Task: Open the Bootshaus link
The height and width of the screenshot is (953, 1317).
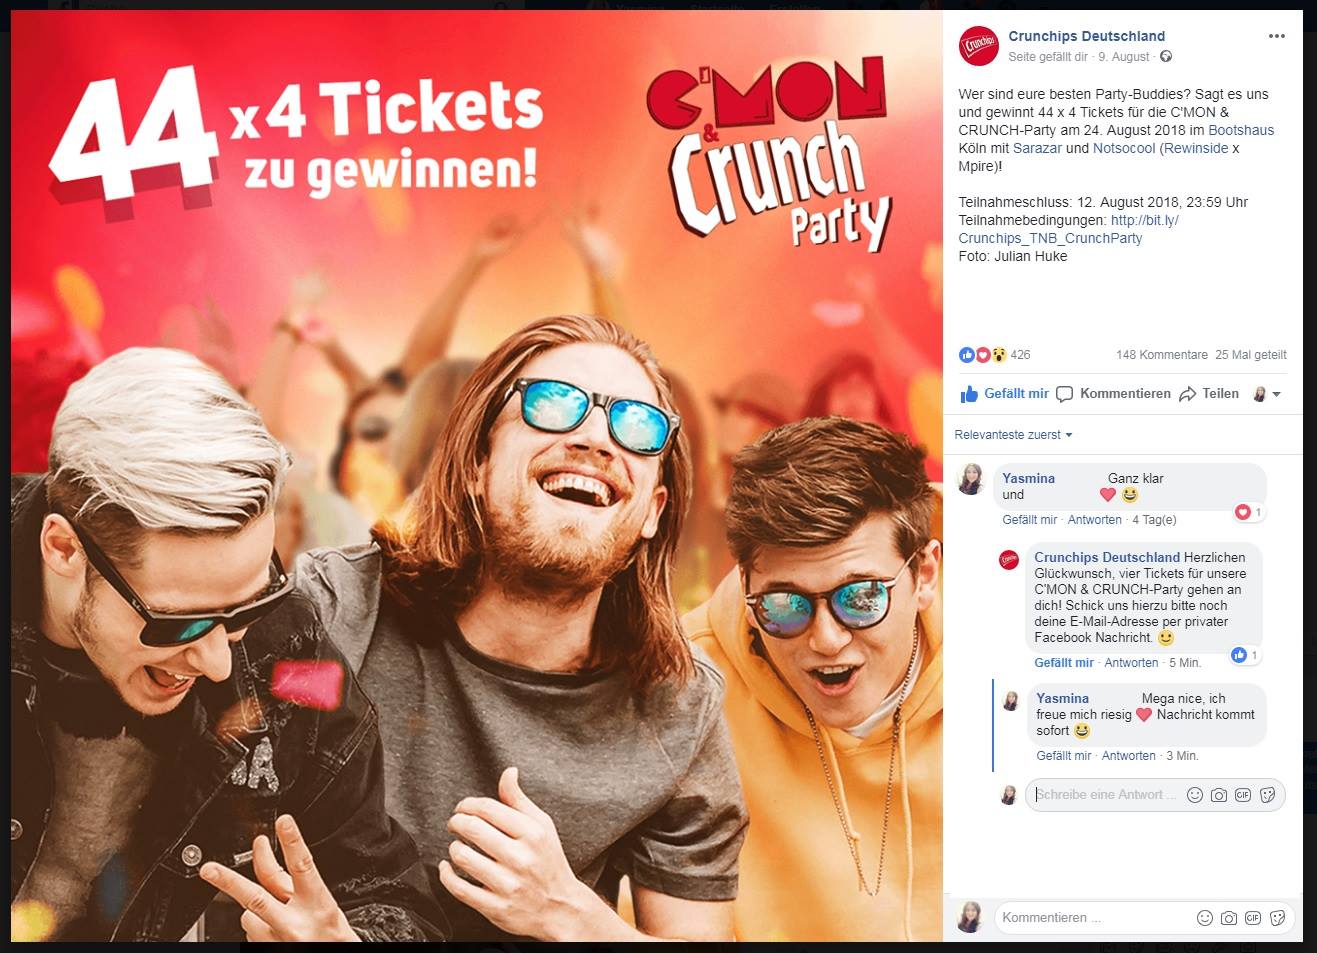Action: [1241, 130]
